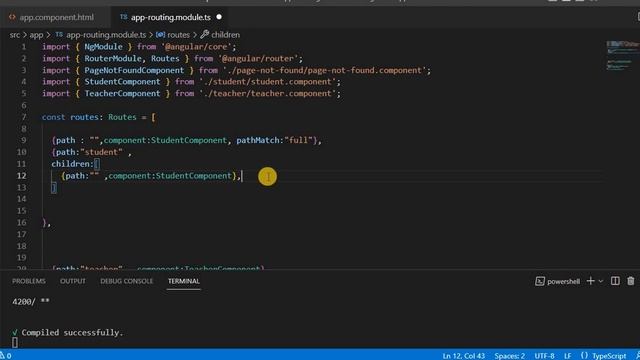The image size is (640, 360).
Task: Click the braces icon beside TypeScript
Action: click(x=584, y=356)
